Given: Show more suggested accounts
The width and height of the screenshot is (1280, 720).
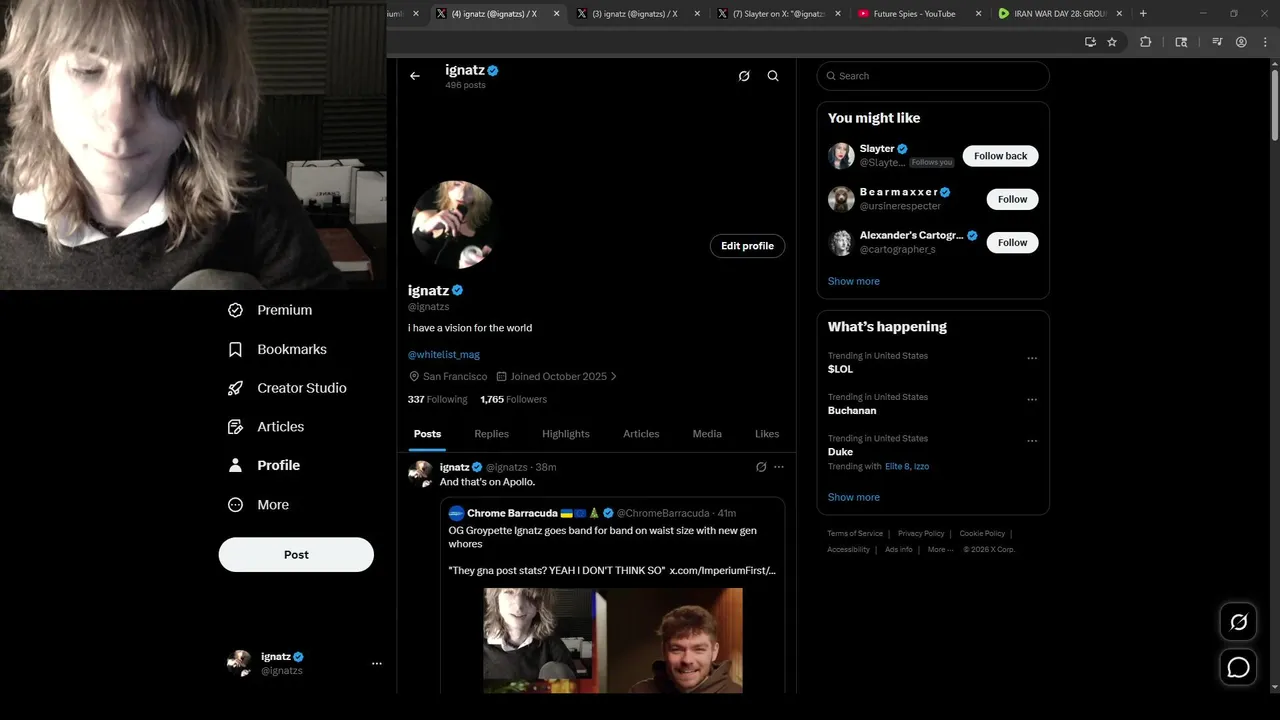Looking at the screenshot, I should [854, 281].
